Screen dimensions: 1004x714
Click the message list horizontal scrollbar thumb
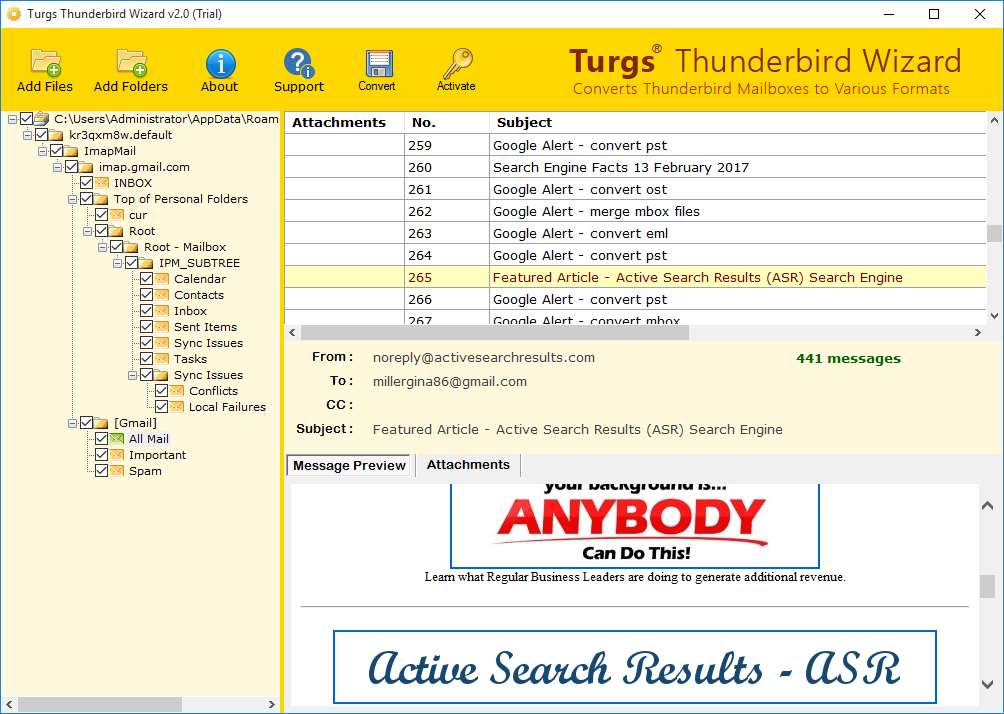[x=494, y=333]
